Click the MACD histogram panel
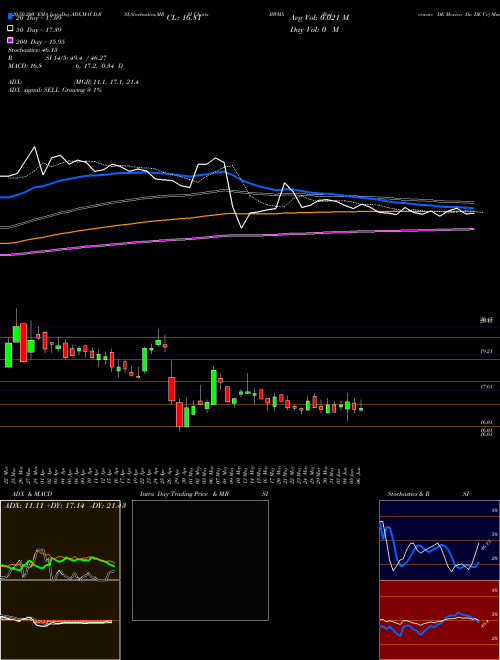The width and height of the screenshot is (500, 660). tap(60, 620)
